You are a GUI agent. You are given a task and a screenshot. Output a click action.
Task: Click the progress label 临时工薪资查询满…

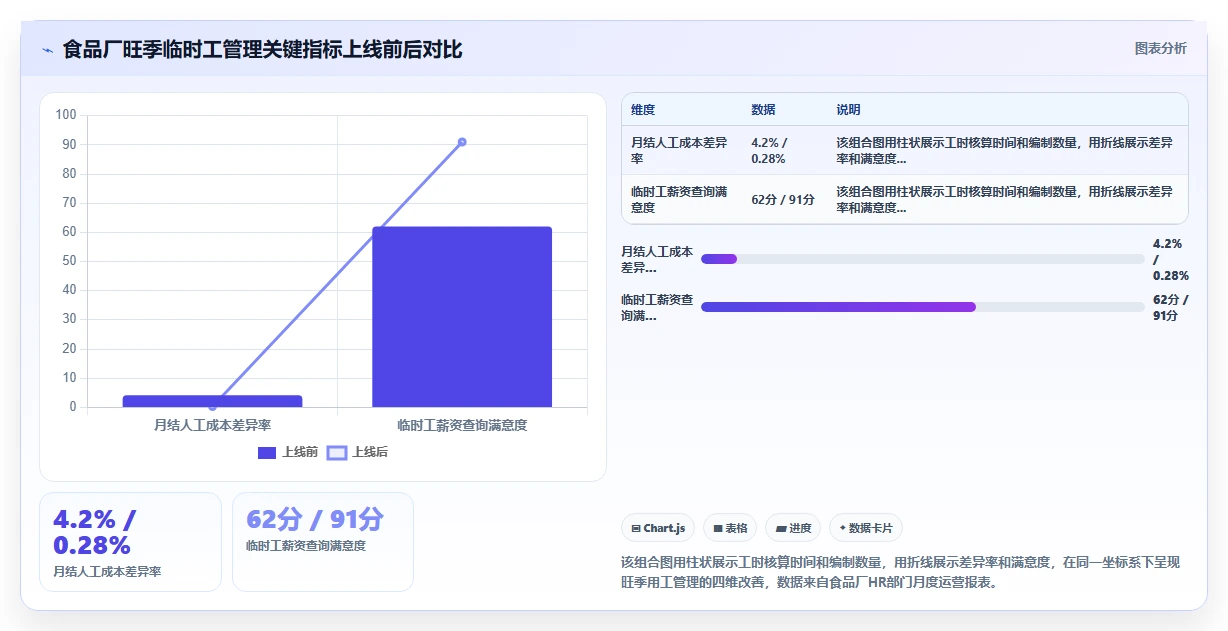click(657, 307)
